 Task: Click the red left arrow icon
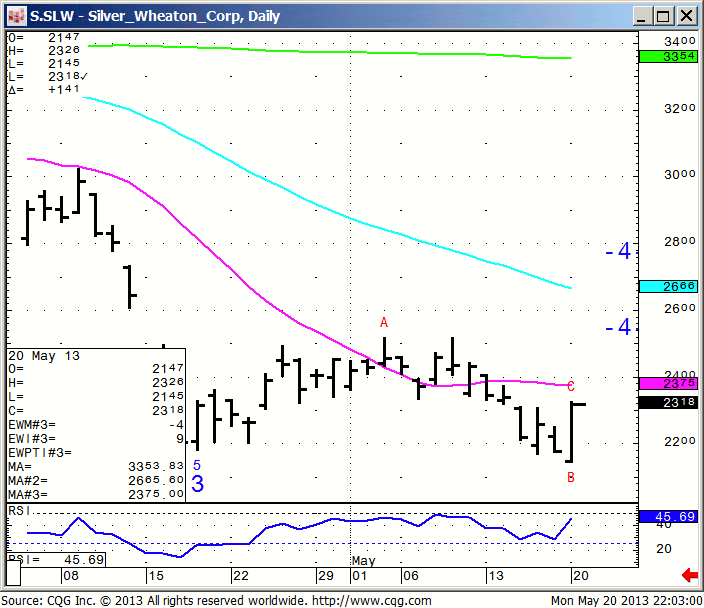coord(689,574)
